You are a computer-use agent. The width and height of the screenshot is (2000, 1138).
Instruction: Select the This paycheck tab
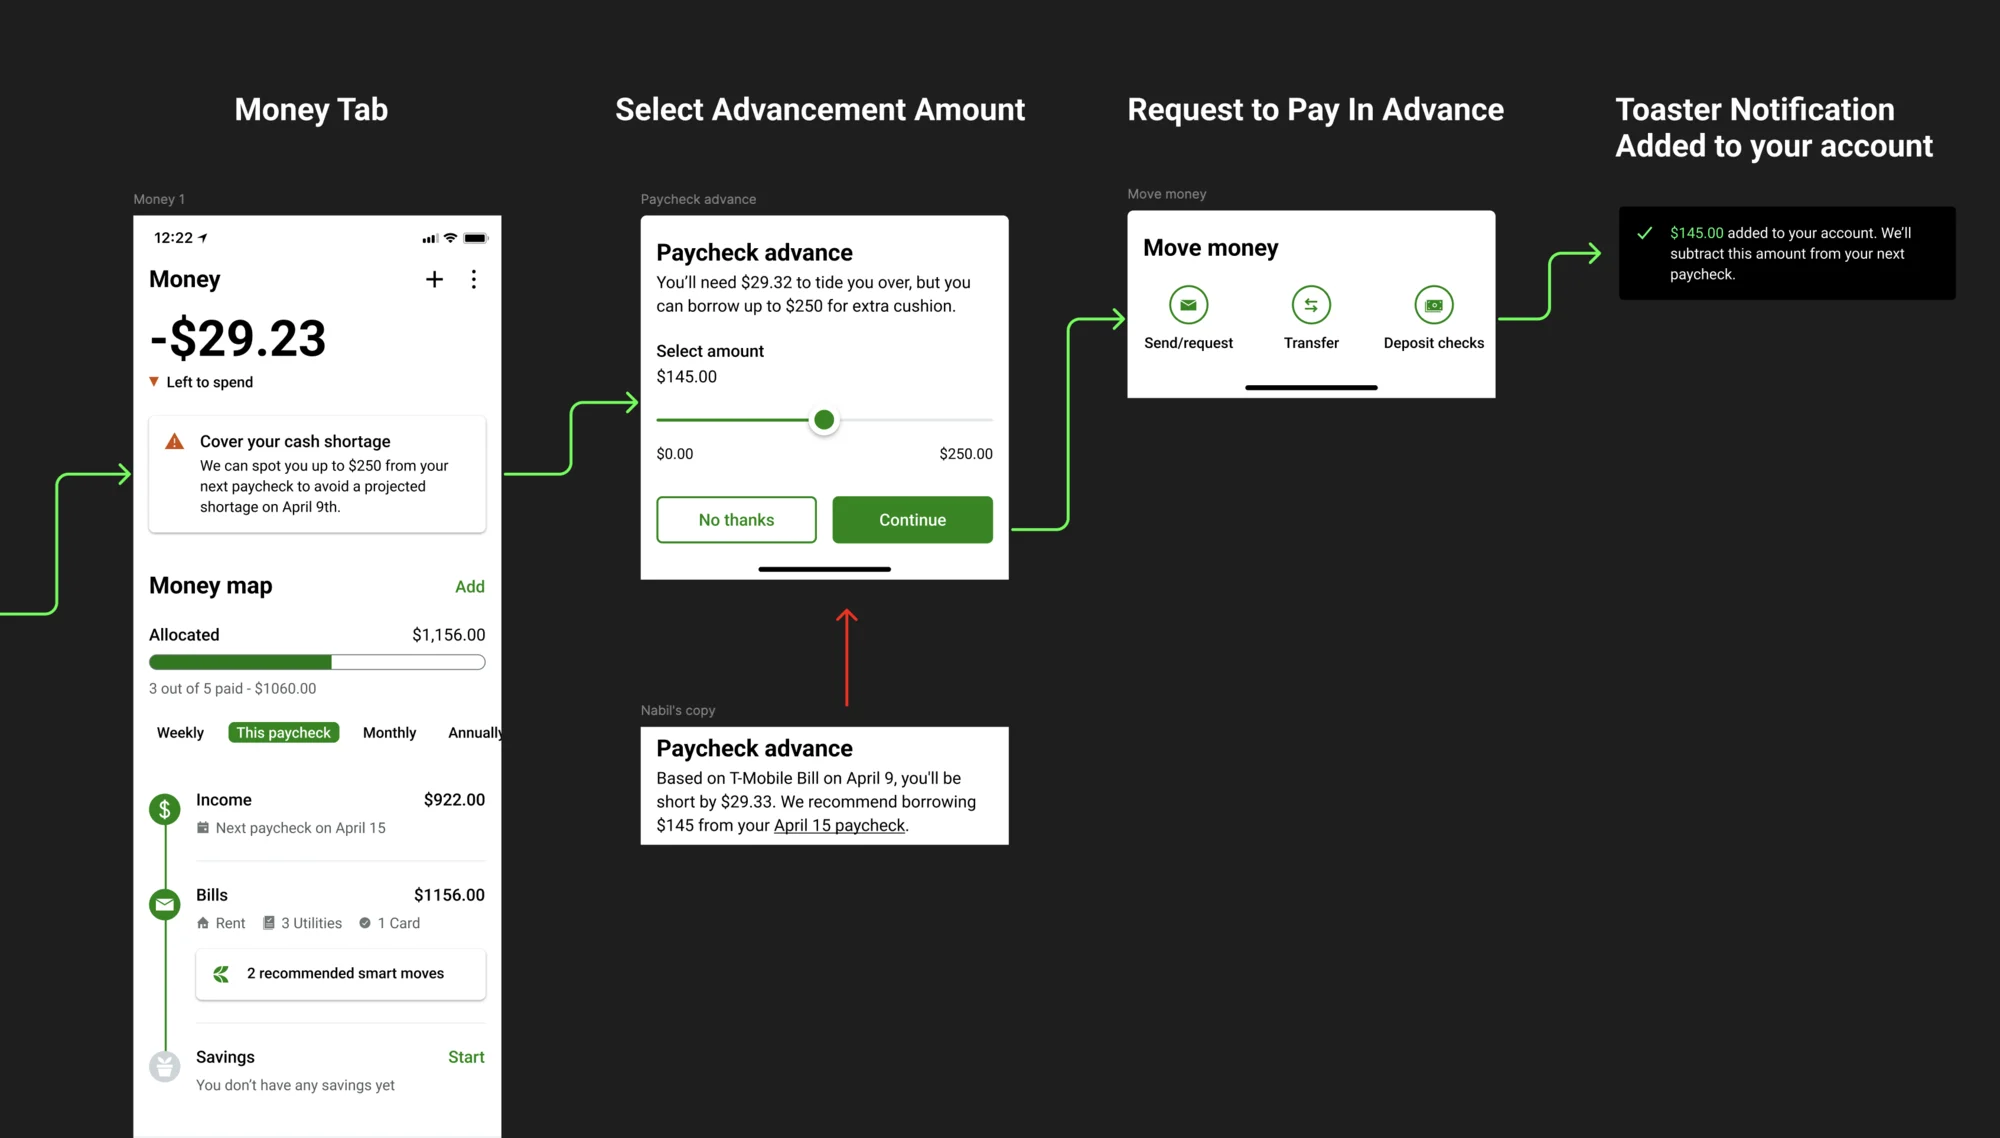(x=284, y=733)
